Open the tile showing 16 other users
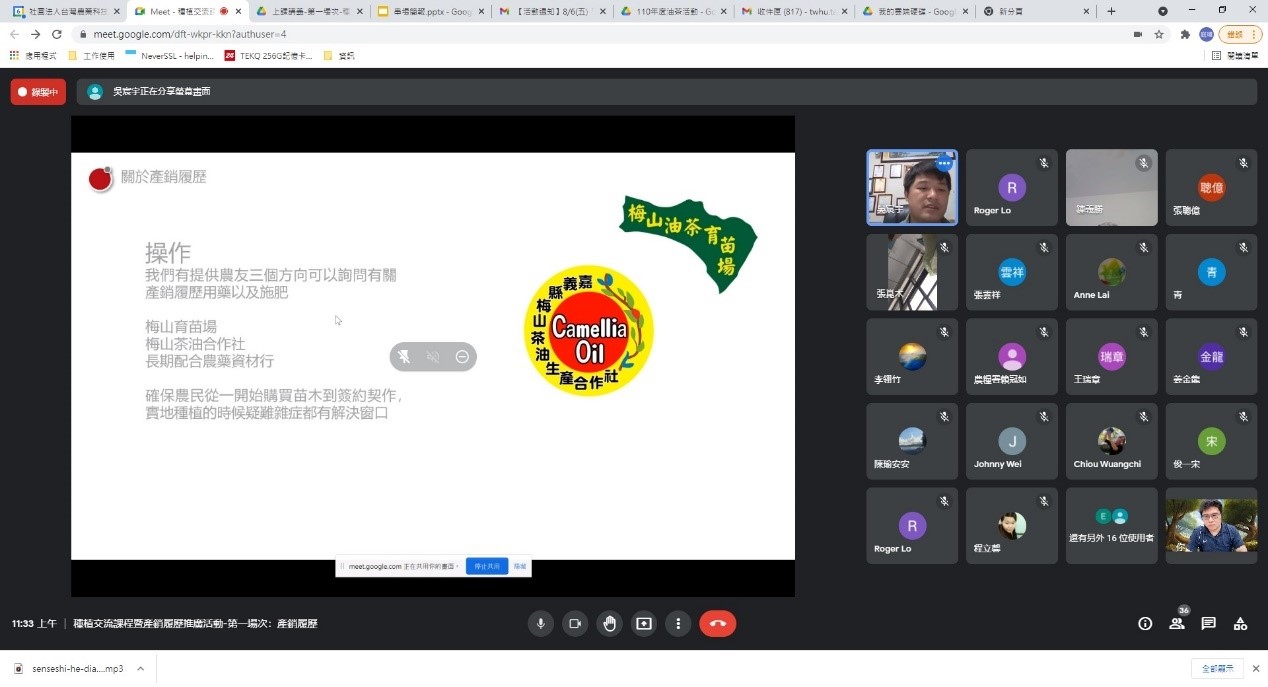The width and height of the screenshot is (1268, 687). pyautogui.click(x=1112, y=526)
